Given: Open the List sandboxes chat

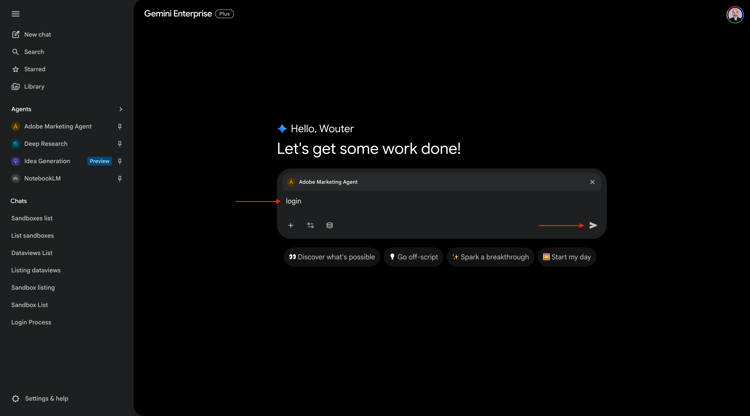Looking at the screenshot, I should click(x=33, y=235).
